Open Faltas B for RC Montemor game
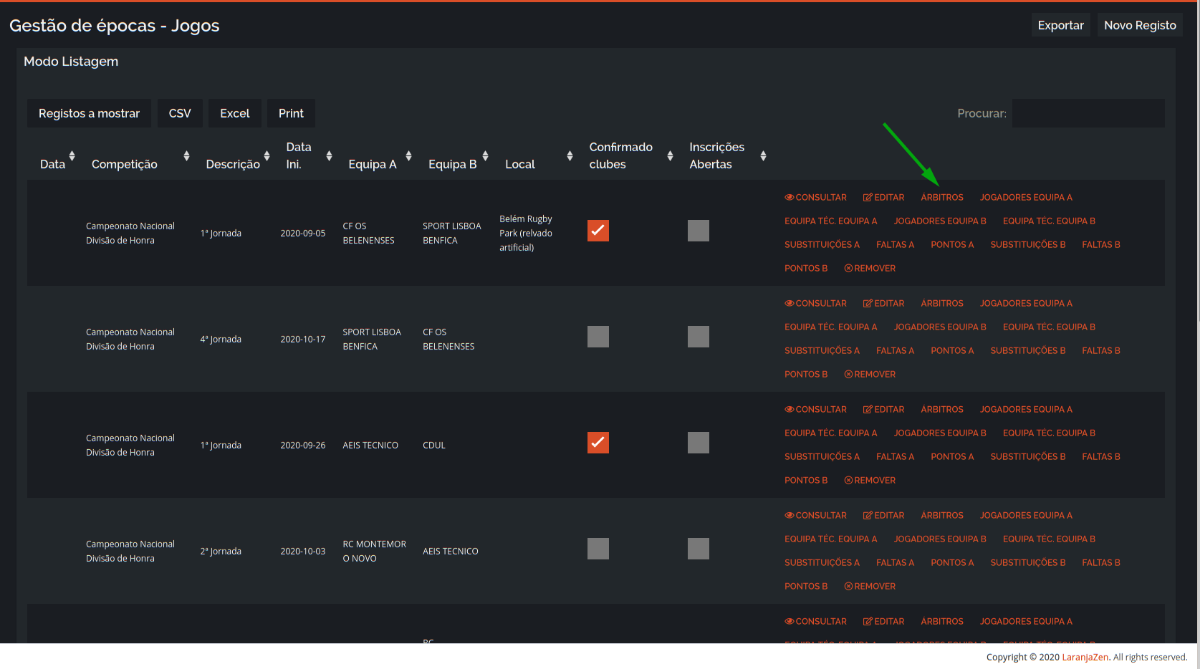This screenshot has height=669, width=1200. click(x=1101, y=563)
